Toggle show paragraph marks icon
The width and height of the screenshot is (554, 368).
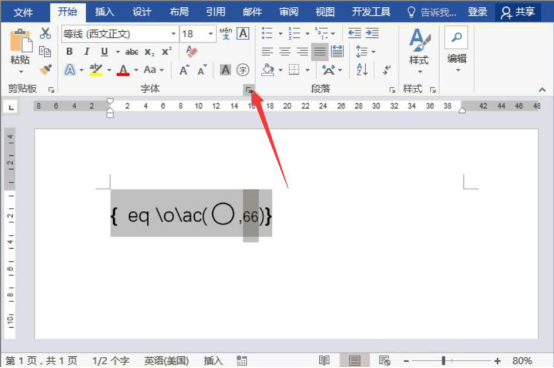click(x=387, y=70)
